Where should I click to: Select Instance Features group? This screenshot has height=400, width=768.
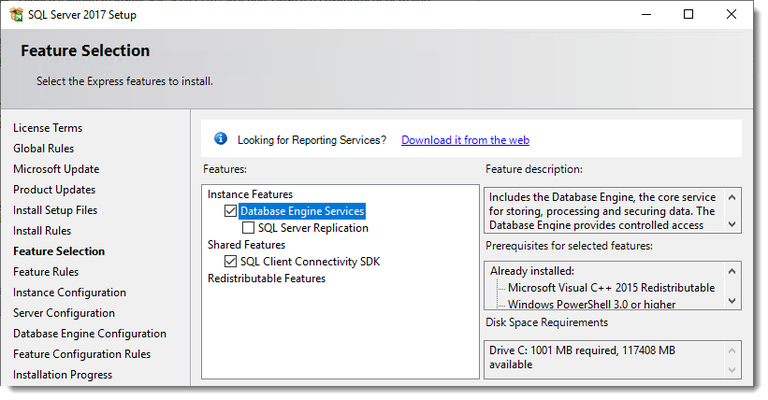click(x=250, y=194)
